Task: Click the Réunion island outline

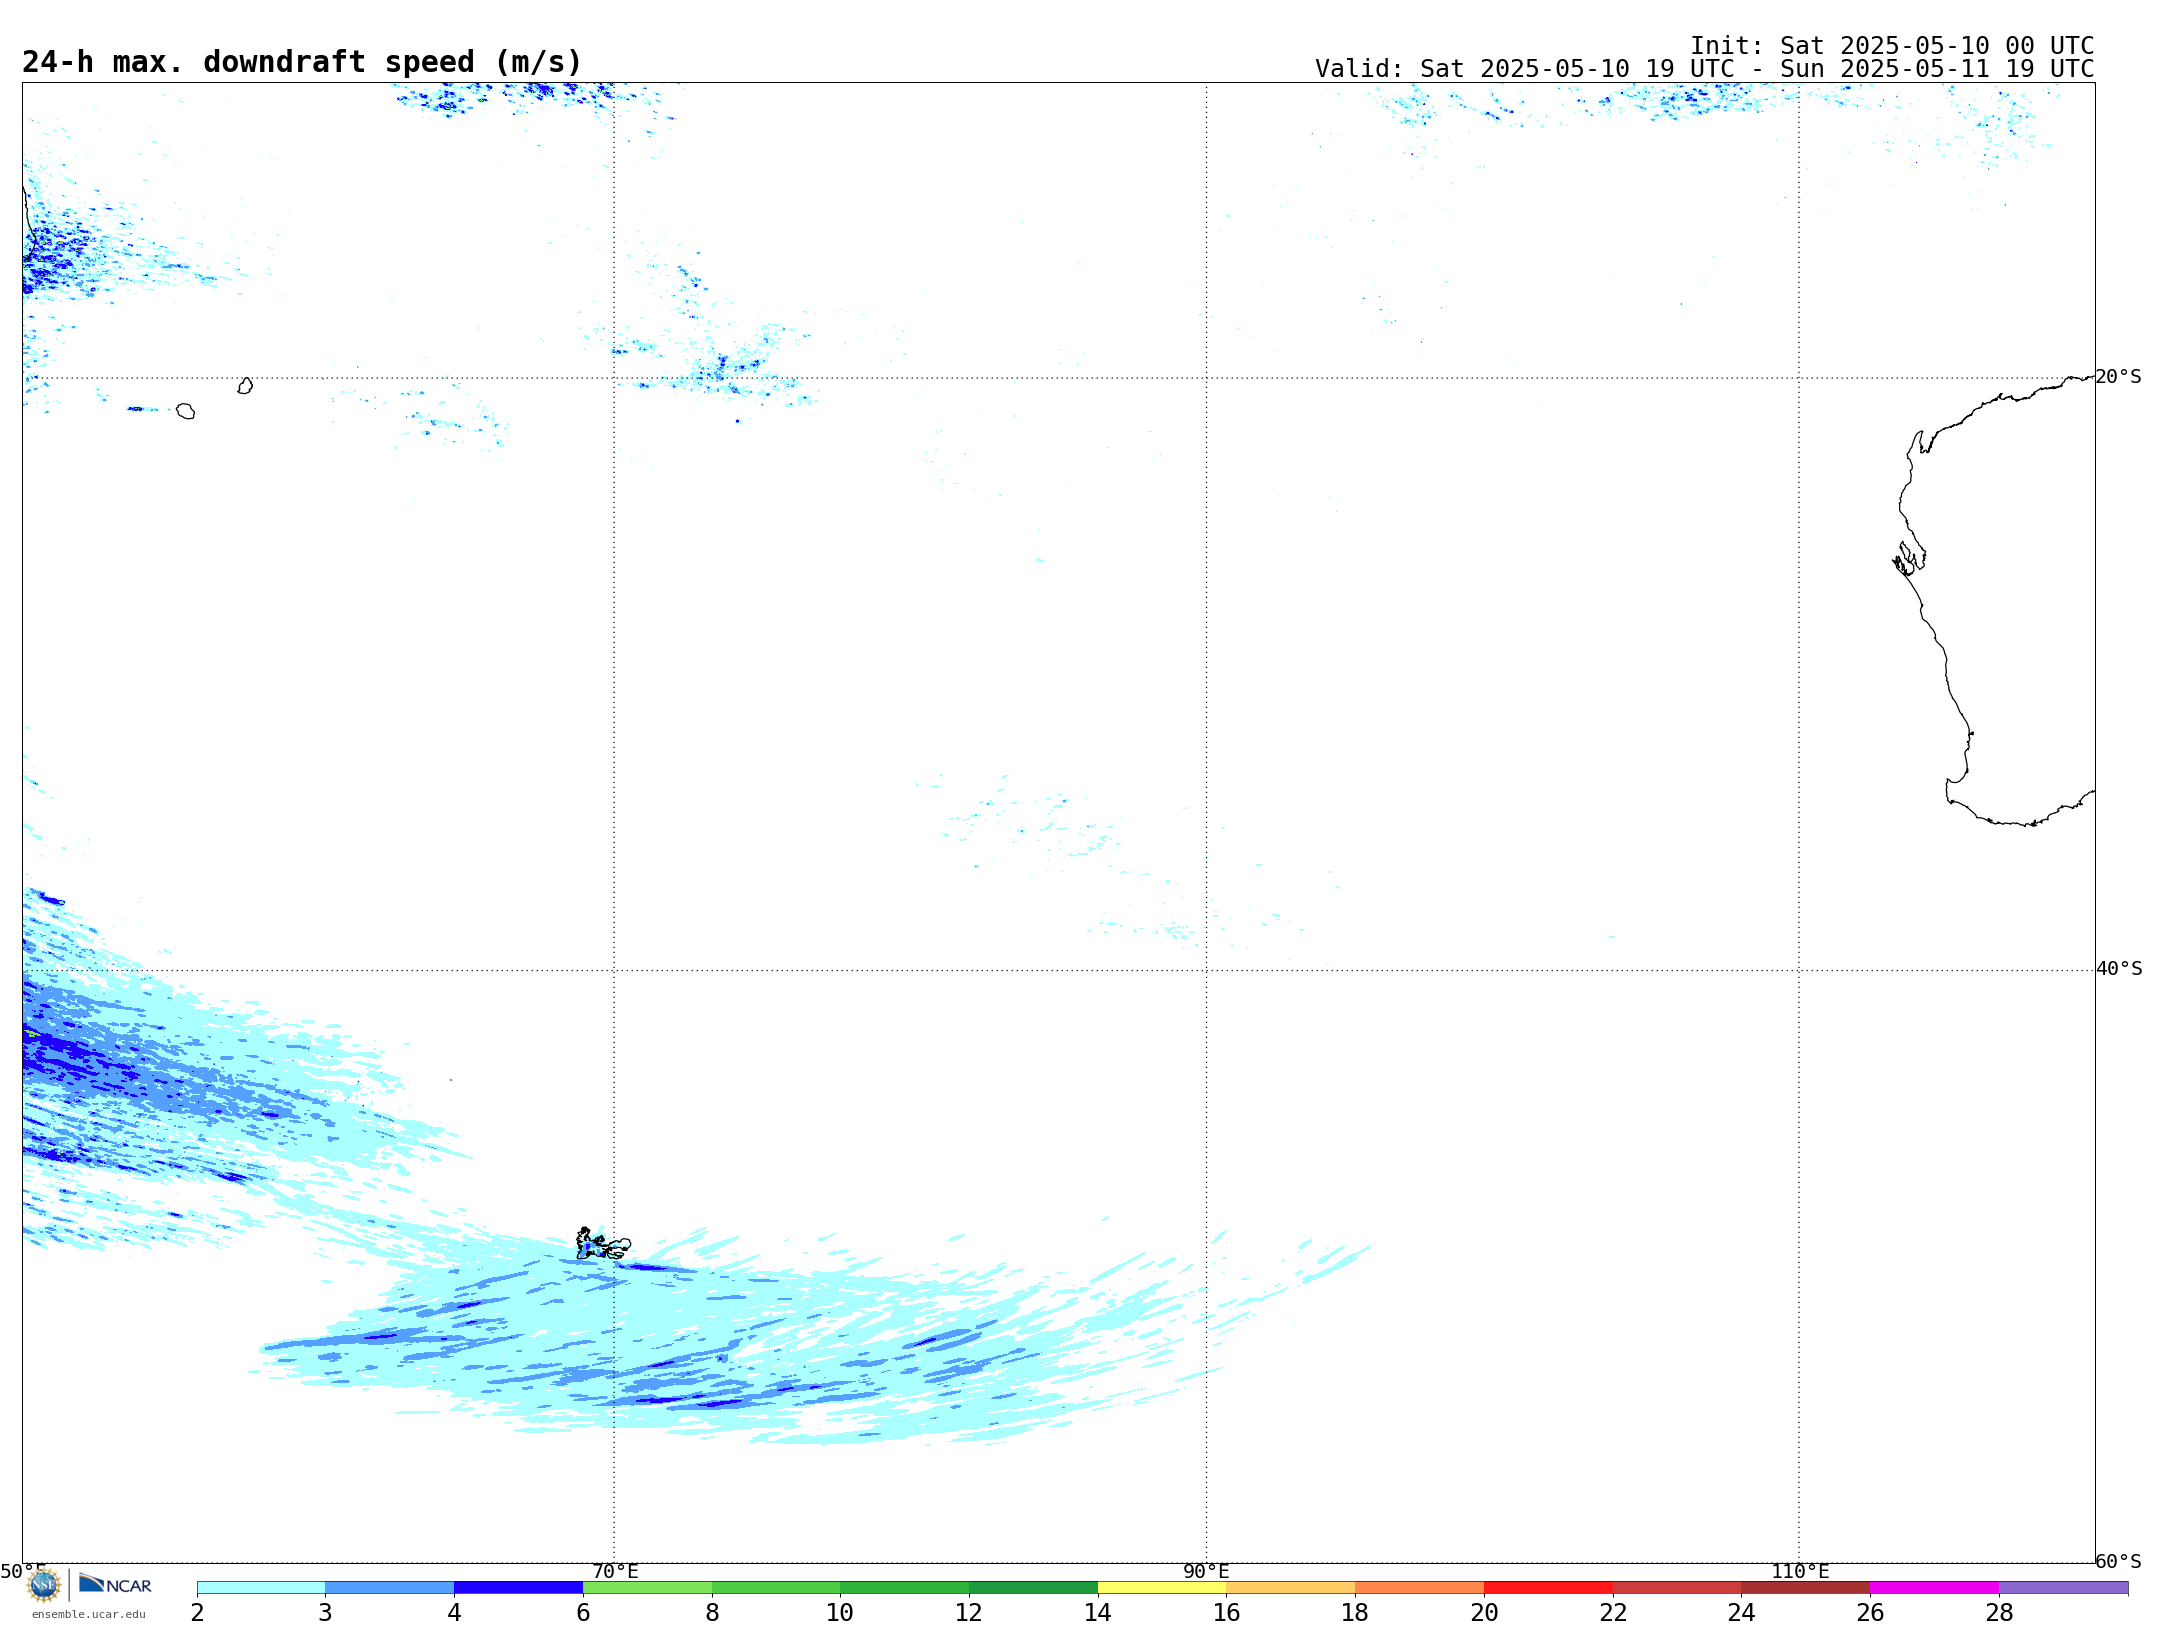Action: point(185,411)
